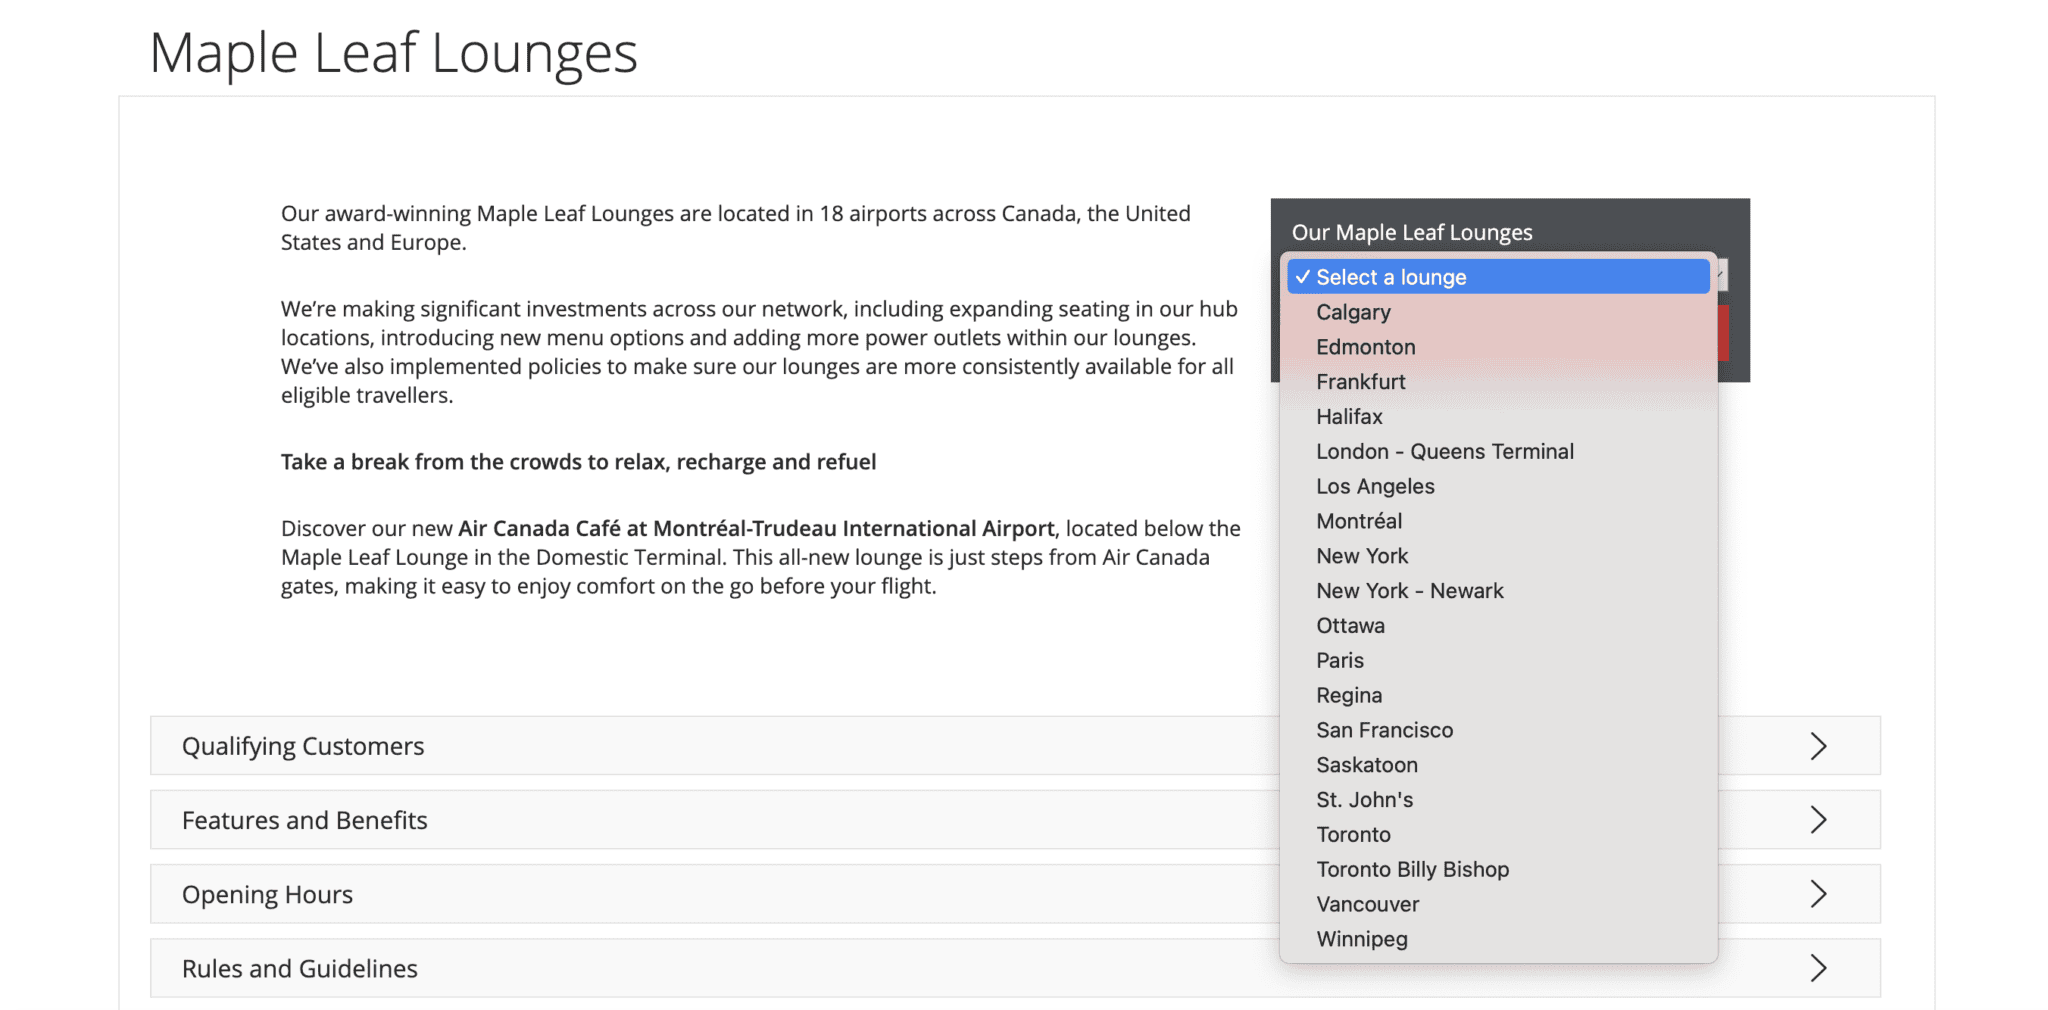
Task: Click the Rules and Guidelines chevron arrow
Action: point(1819,967)
